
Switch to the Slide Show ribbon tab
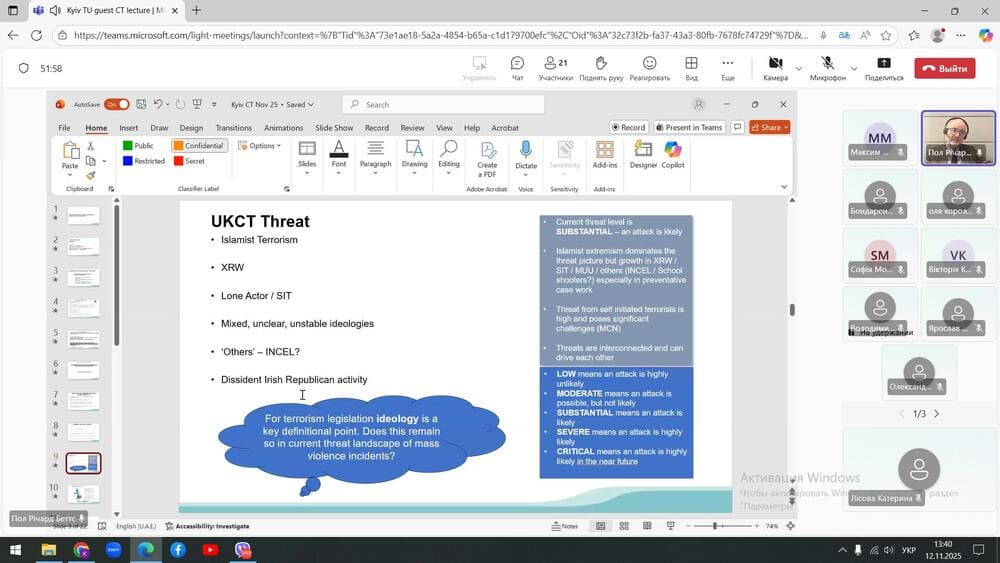tap(334, 128)
